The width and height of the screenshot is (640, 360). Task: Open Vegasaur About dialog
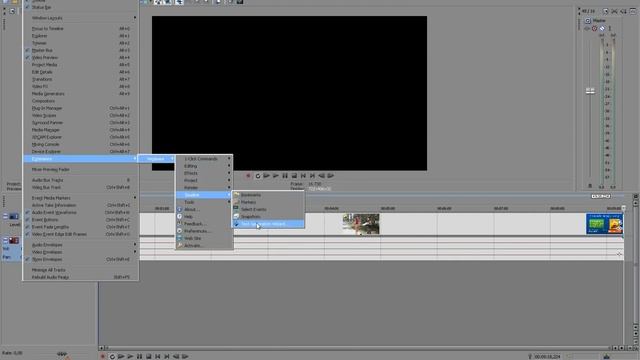pos(204,209)
